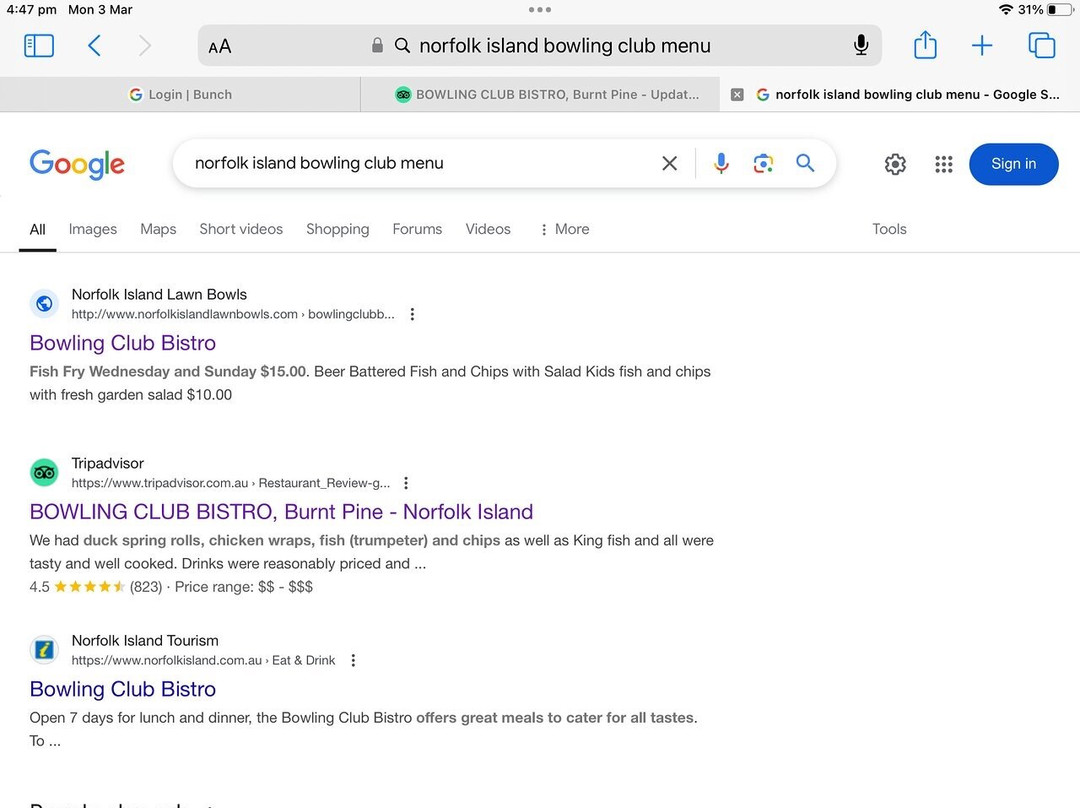Sign in to Google
This screenshot has width=1080, height=808.
pyautogui.click(x=1013, y=164)
